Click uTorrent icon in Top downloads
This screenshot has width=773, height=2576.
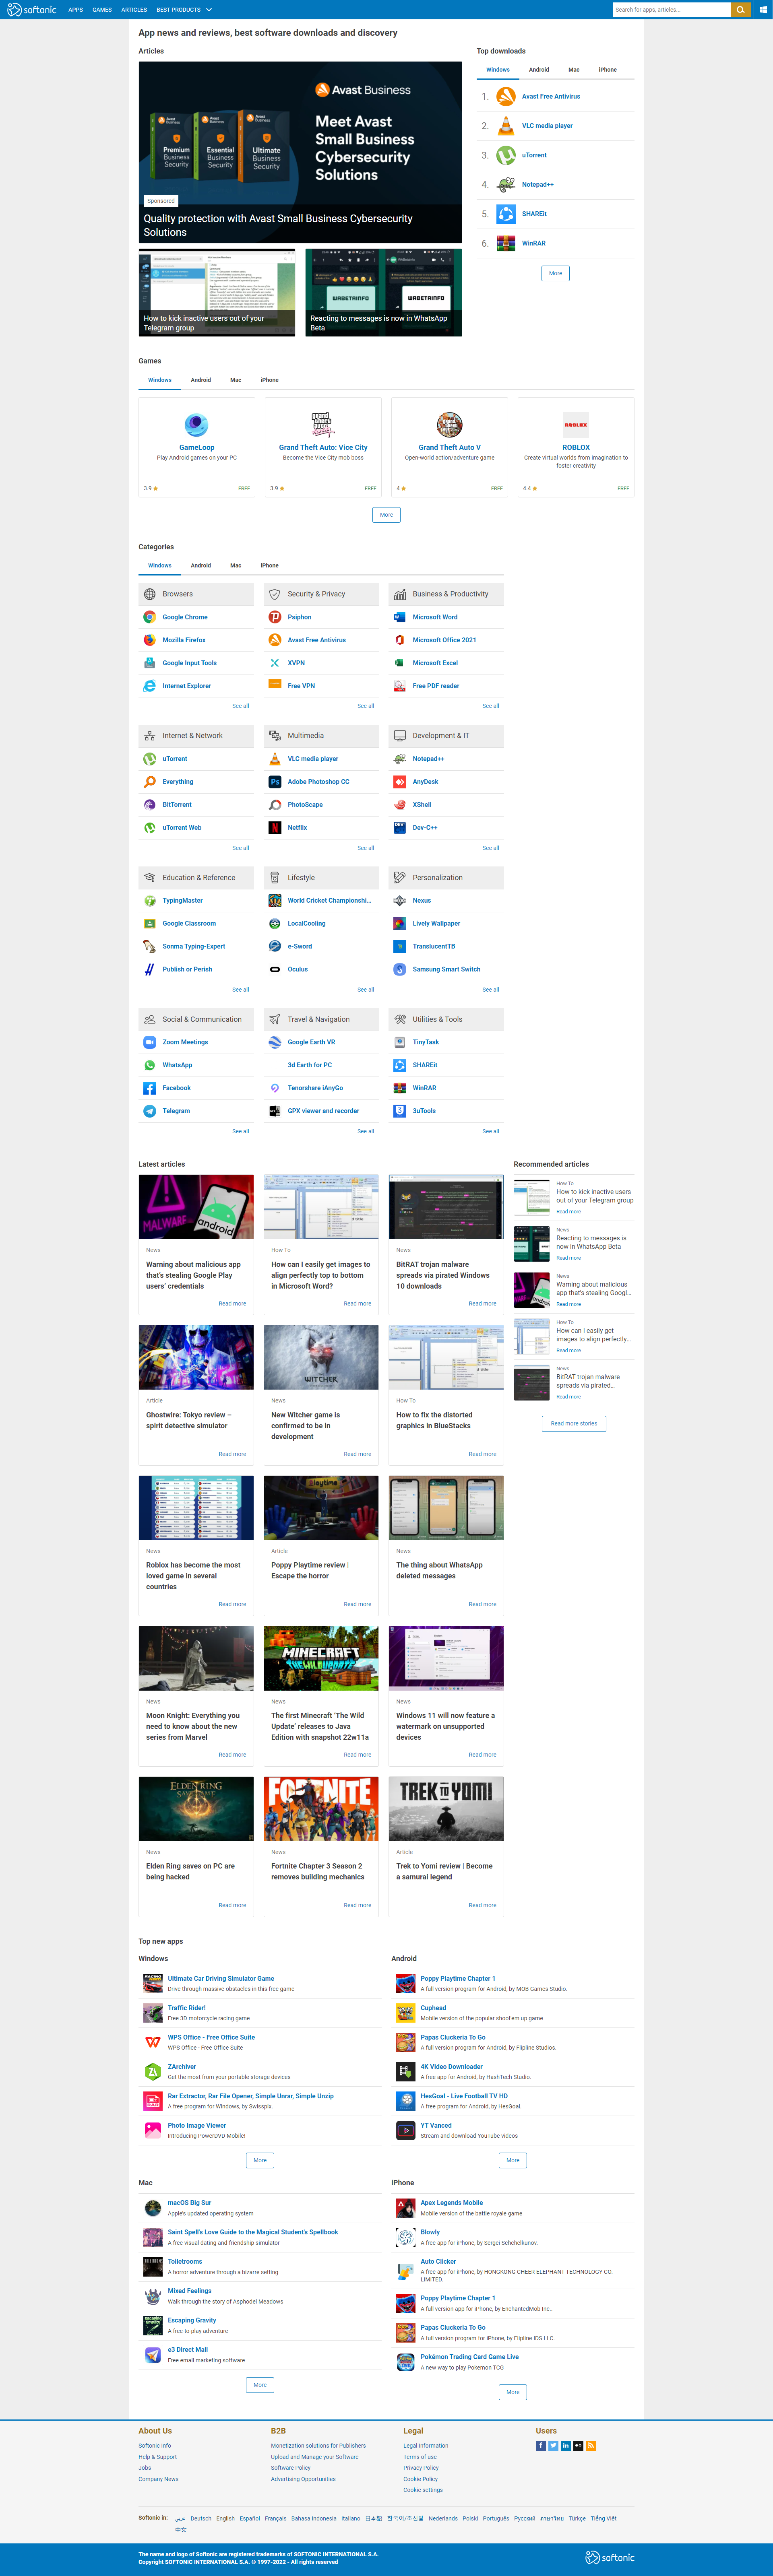pyautogui.click(x=506, y=155)
